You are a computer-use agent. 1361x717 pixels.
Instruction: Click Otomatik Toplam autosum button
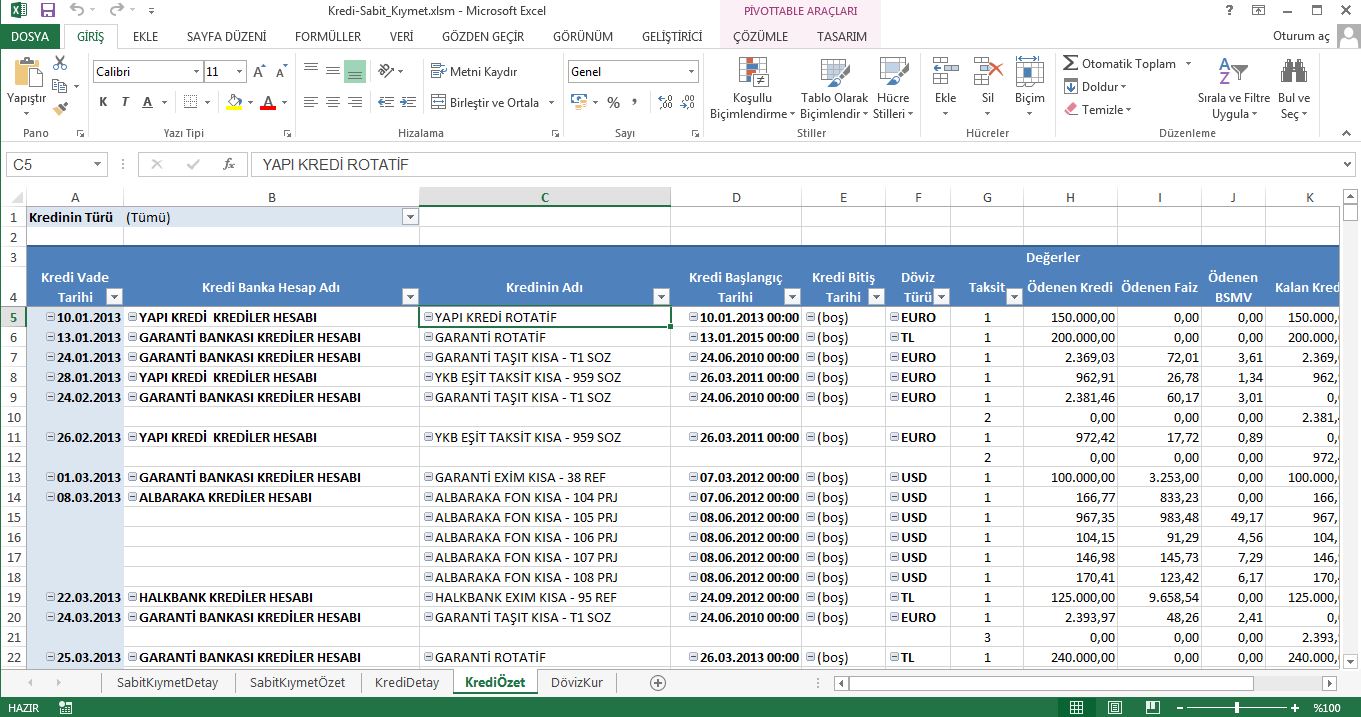(x=1120, y=63)
